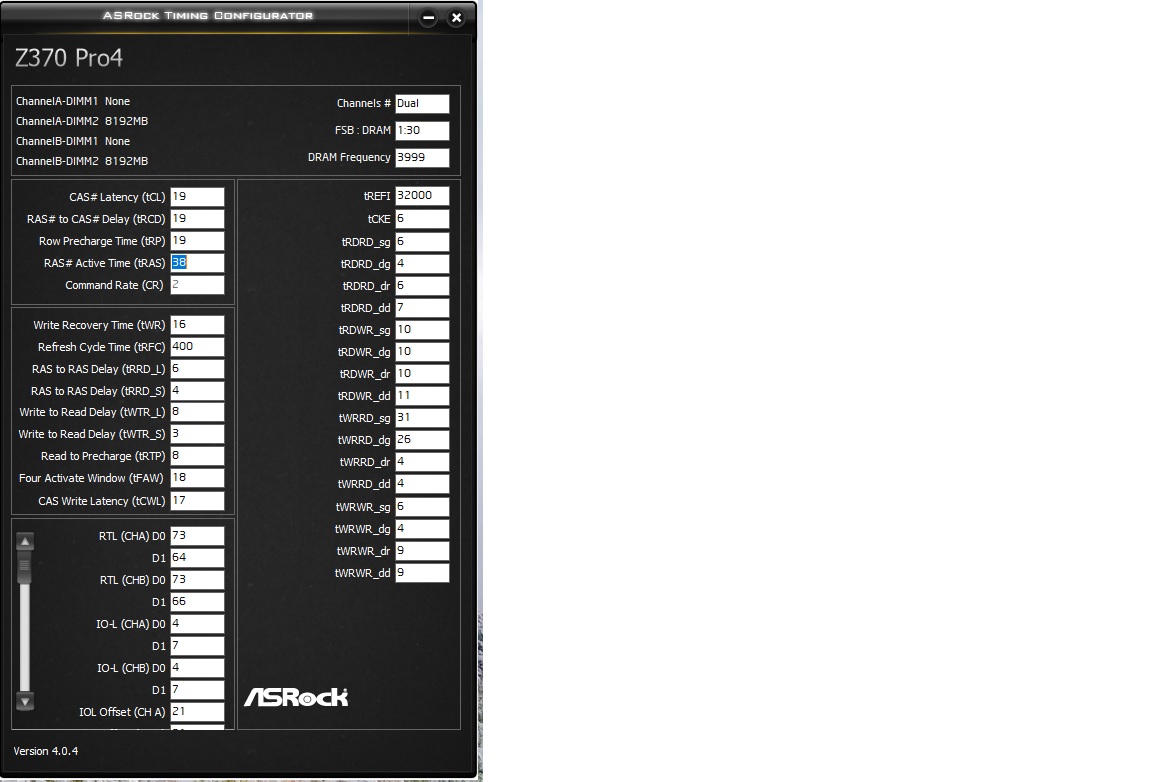Click Refresh Cycle Time (tRFC) field
This screenshot has height=782, width=1152.
click(x=197, y=347)
